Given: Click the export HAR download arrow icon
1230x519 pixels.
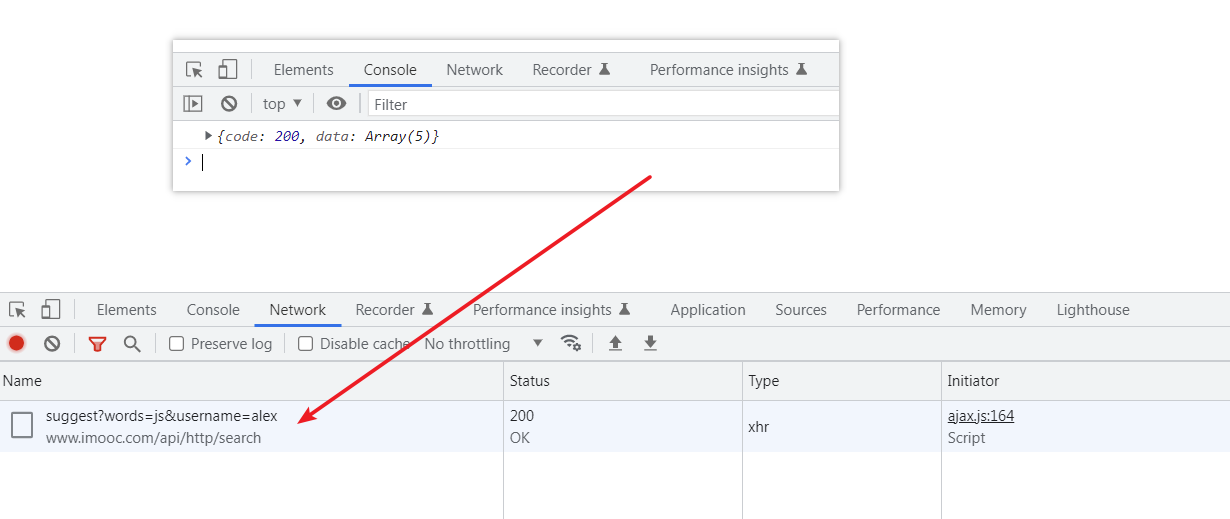Looking at the screenshot, I should [x=650, y=344].
